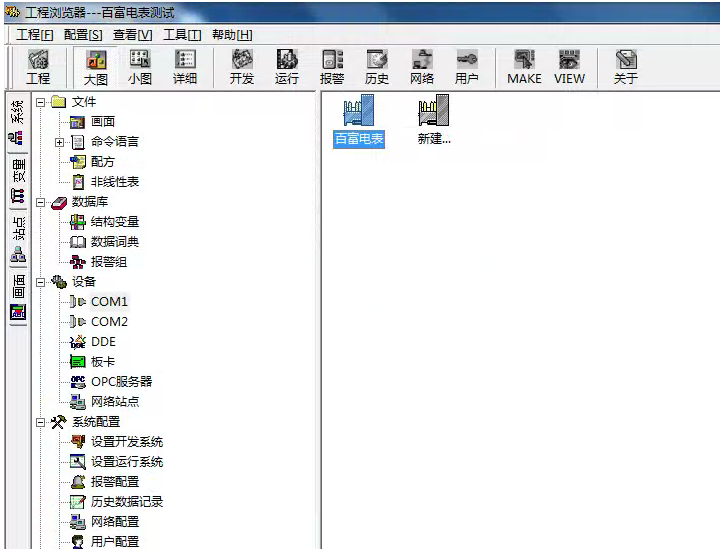Open the 报警 alarm toolbar icon
This screenshot has height=549, width=720.
click(332, 67)
